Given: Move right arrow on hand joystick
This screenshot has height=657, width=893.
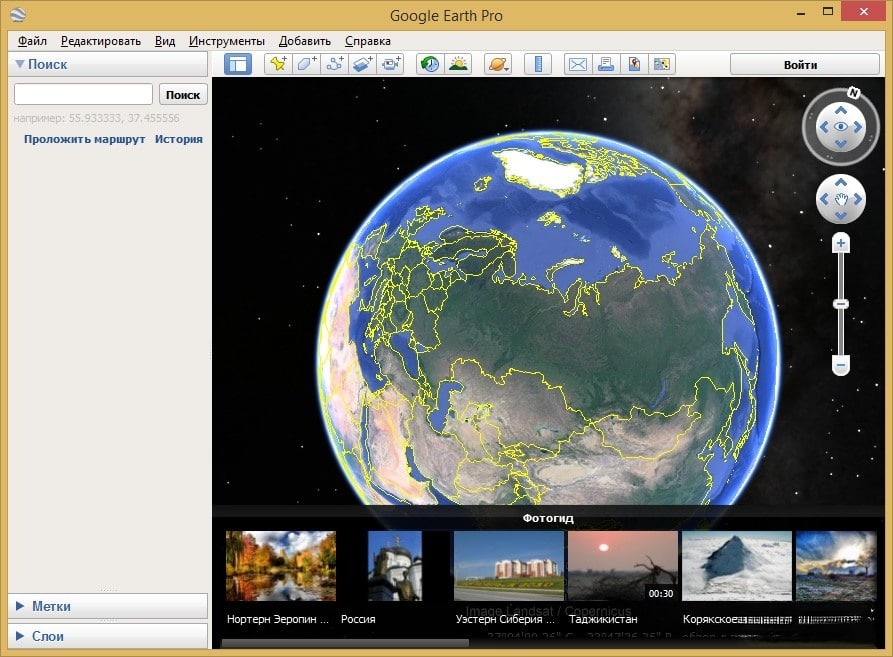Looking at the screenshot, I should click(x=858, y=199).
